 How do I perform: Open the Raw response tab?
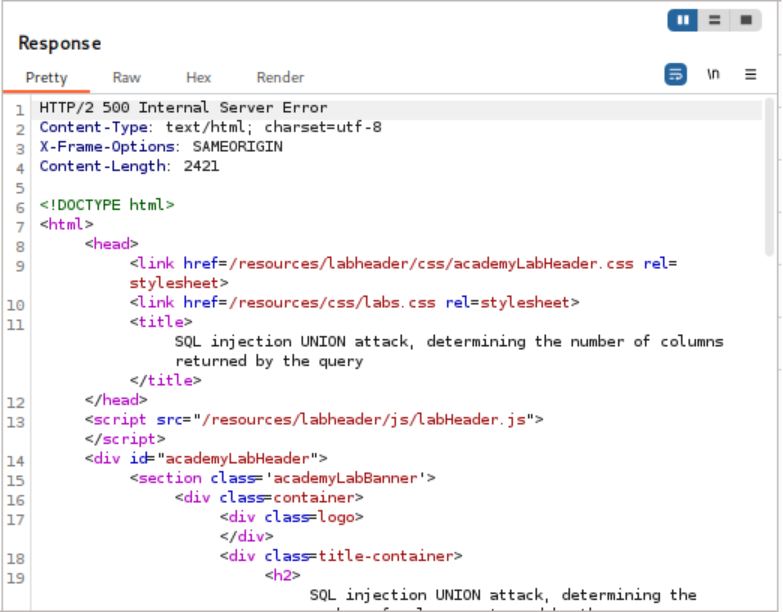click(x=126, y=78)
